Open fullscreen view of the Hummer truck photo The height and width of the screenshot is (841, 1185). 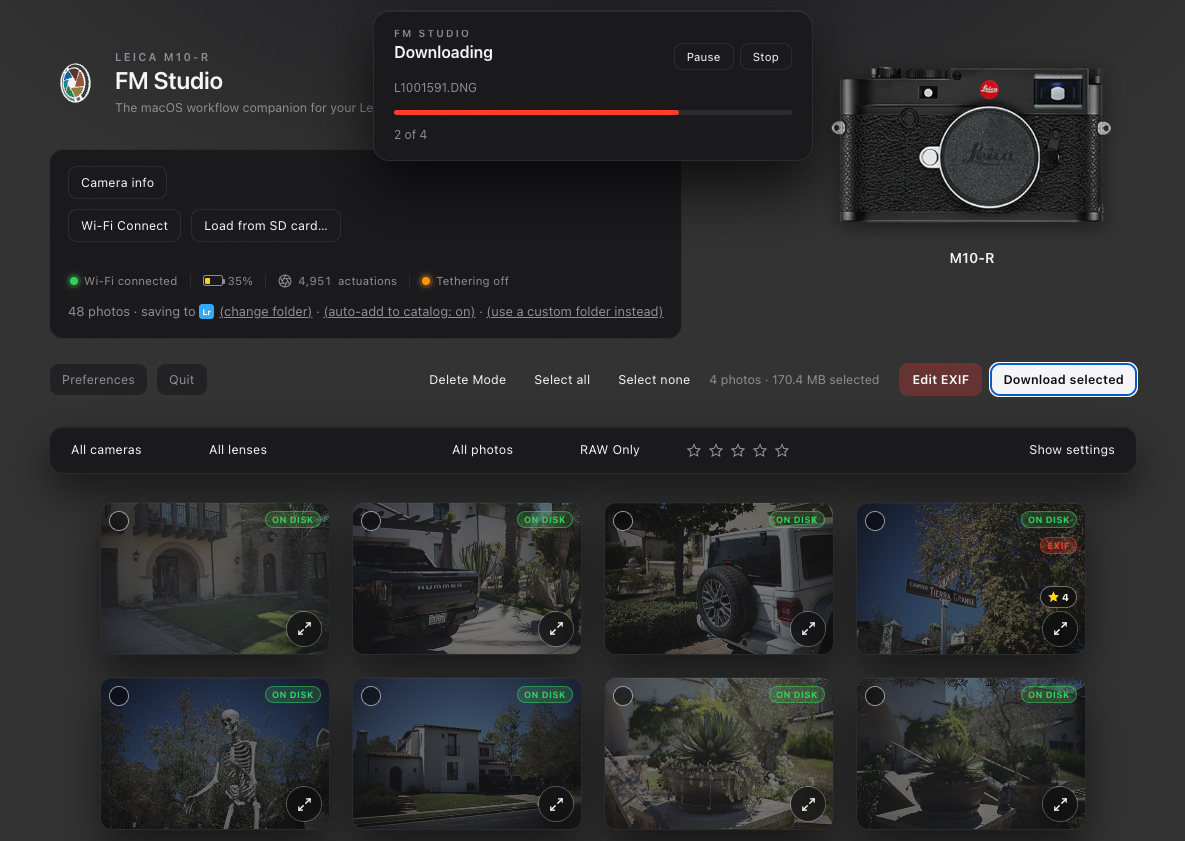(556, 629)
